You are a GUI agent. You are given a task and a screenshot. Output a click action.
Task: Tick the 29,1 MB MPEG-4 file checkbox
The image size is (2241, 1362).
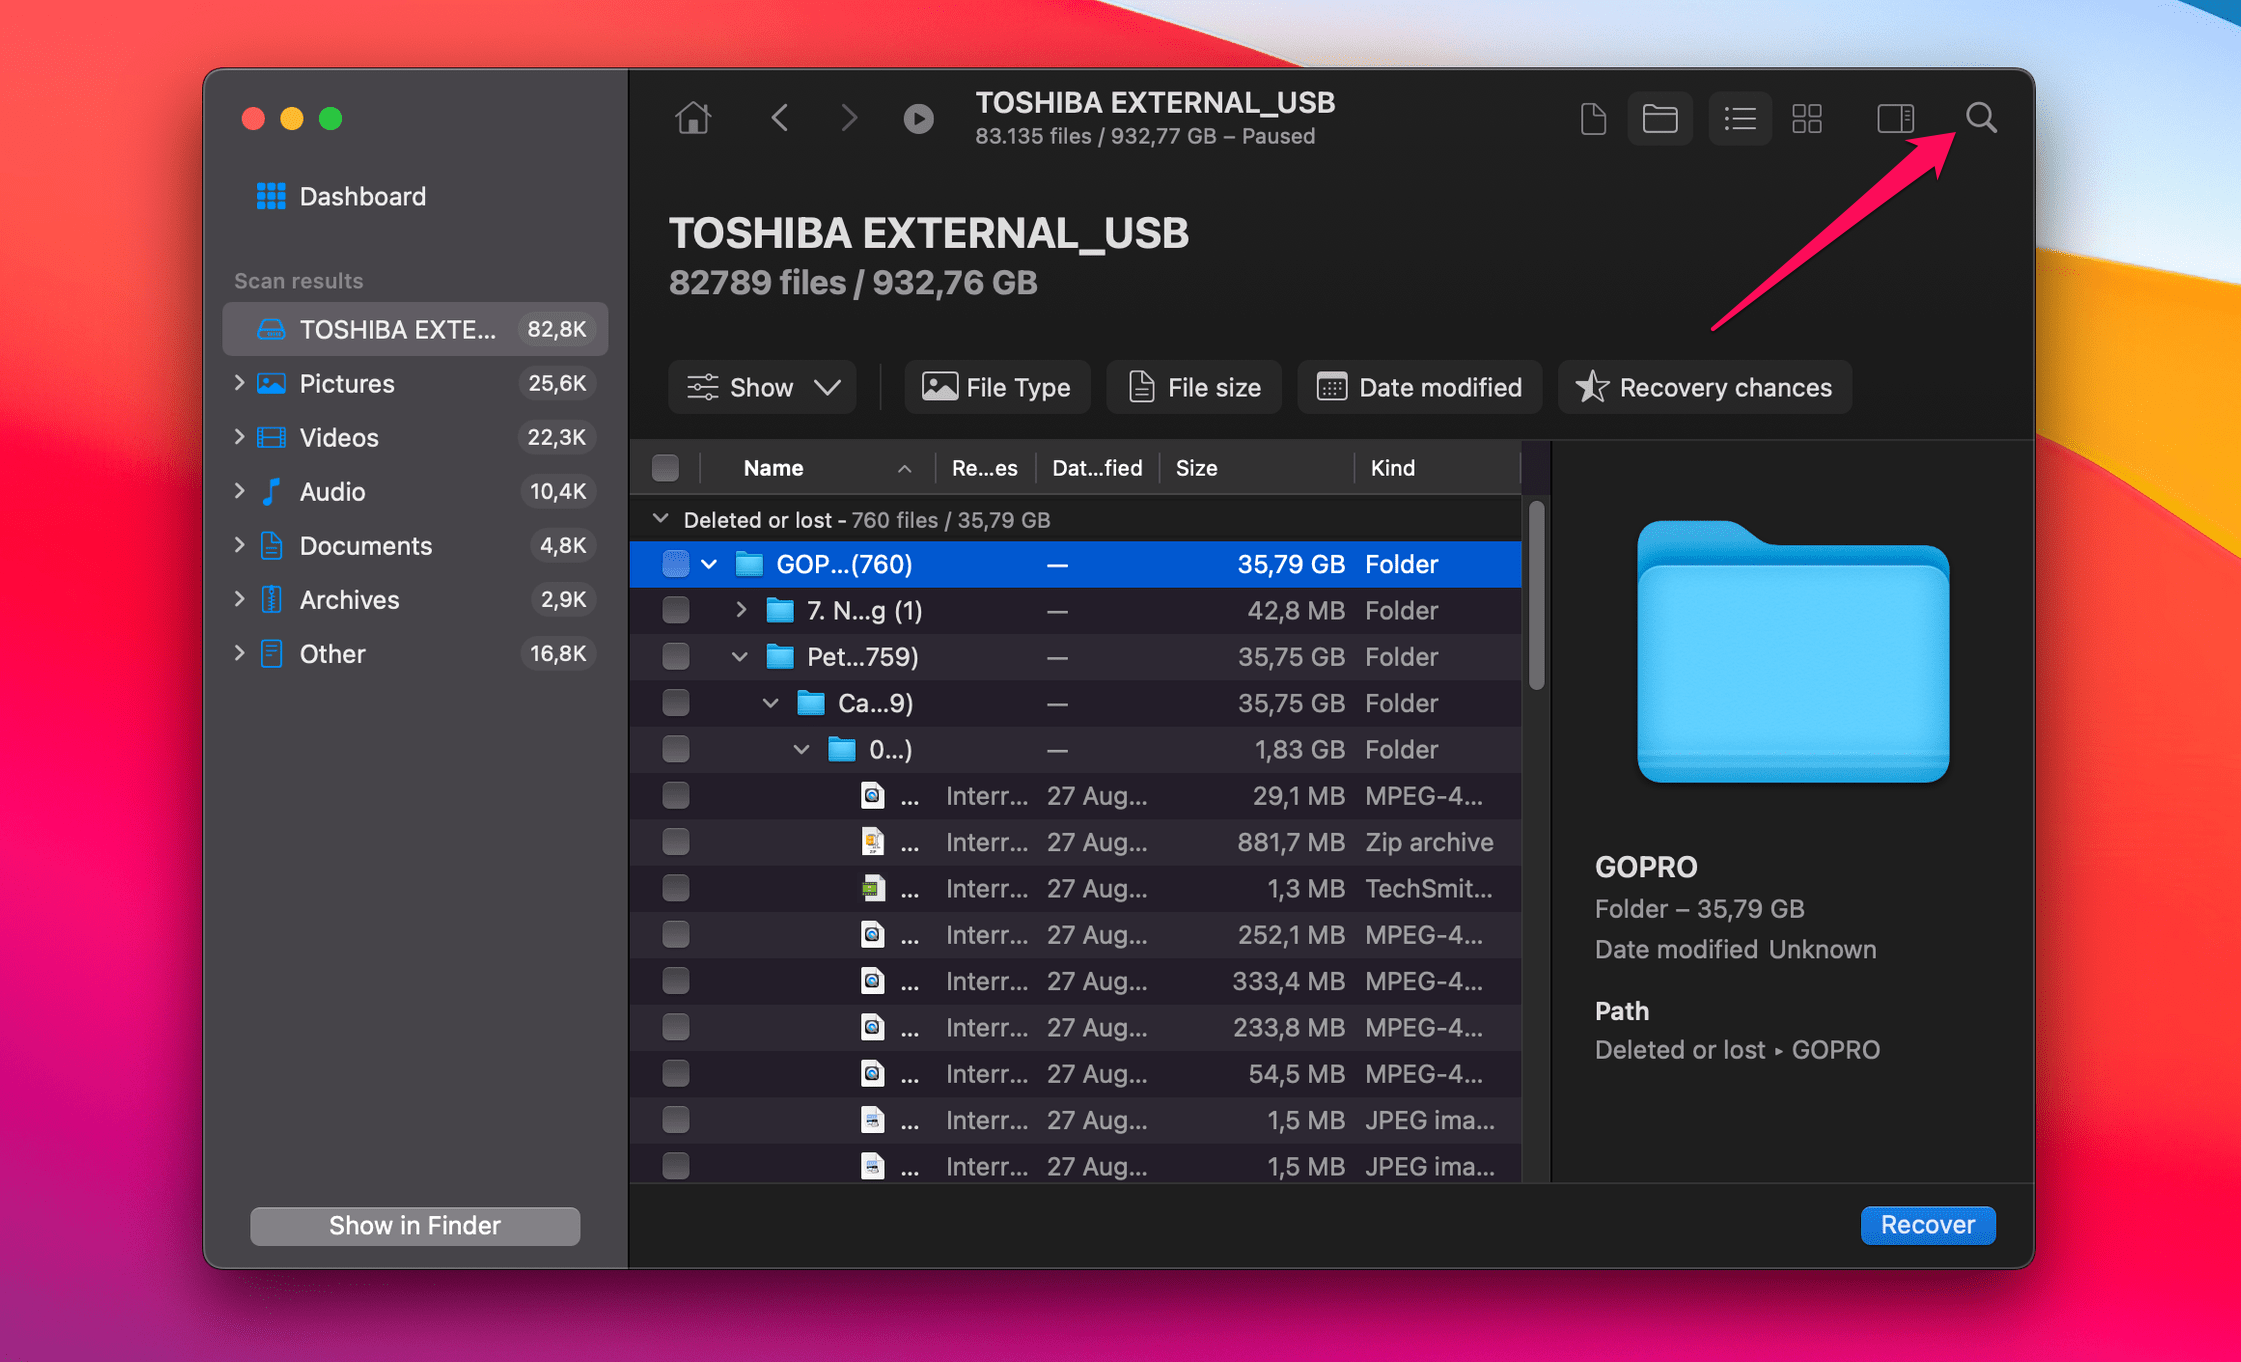[676, 795]
